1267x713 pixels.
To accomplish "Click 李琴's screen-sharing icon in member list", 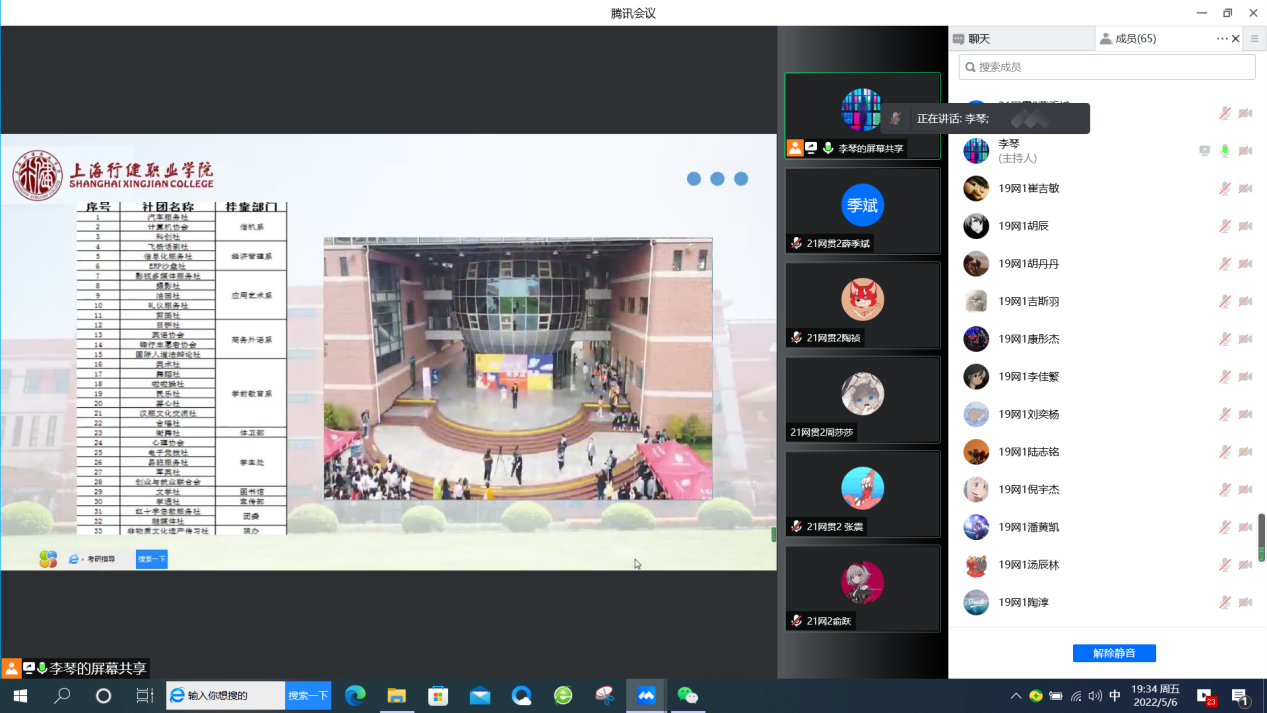I will 1205,151.
